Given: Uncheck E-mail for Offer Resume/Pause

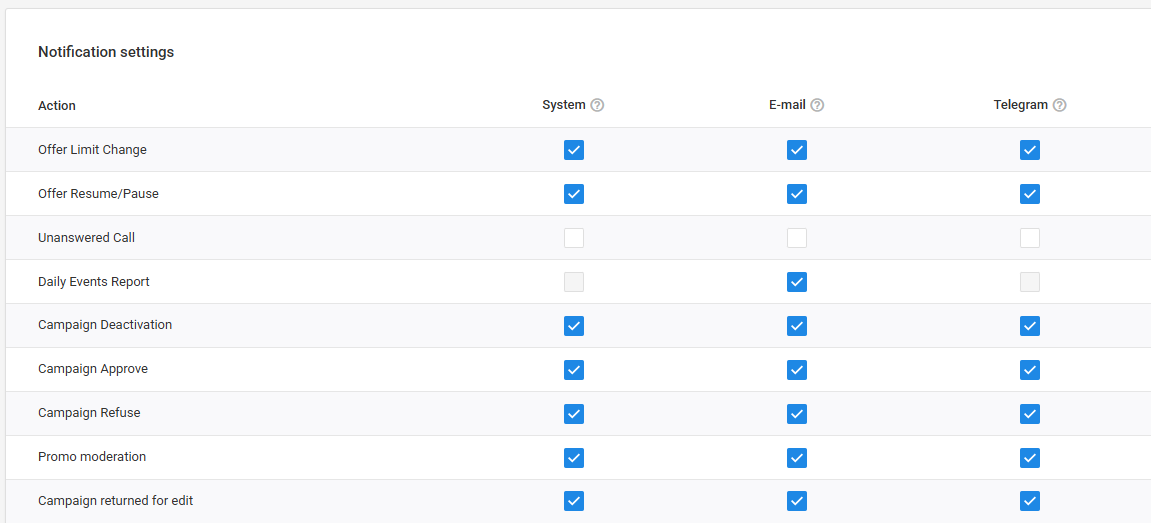Looking at the screenshot, I should tap(796, 194).
